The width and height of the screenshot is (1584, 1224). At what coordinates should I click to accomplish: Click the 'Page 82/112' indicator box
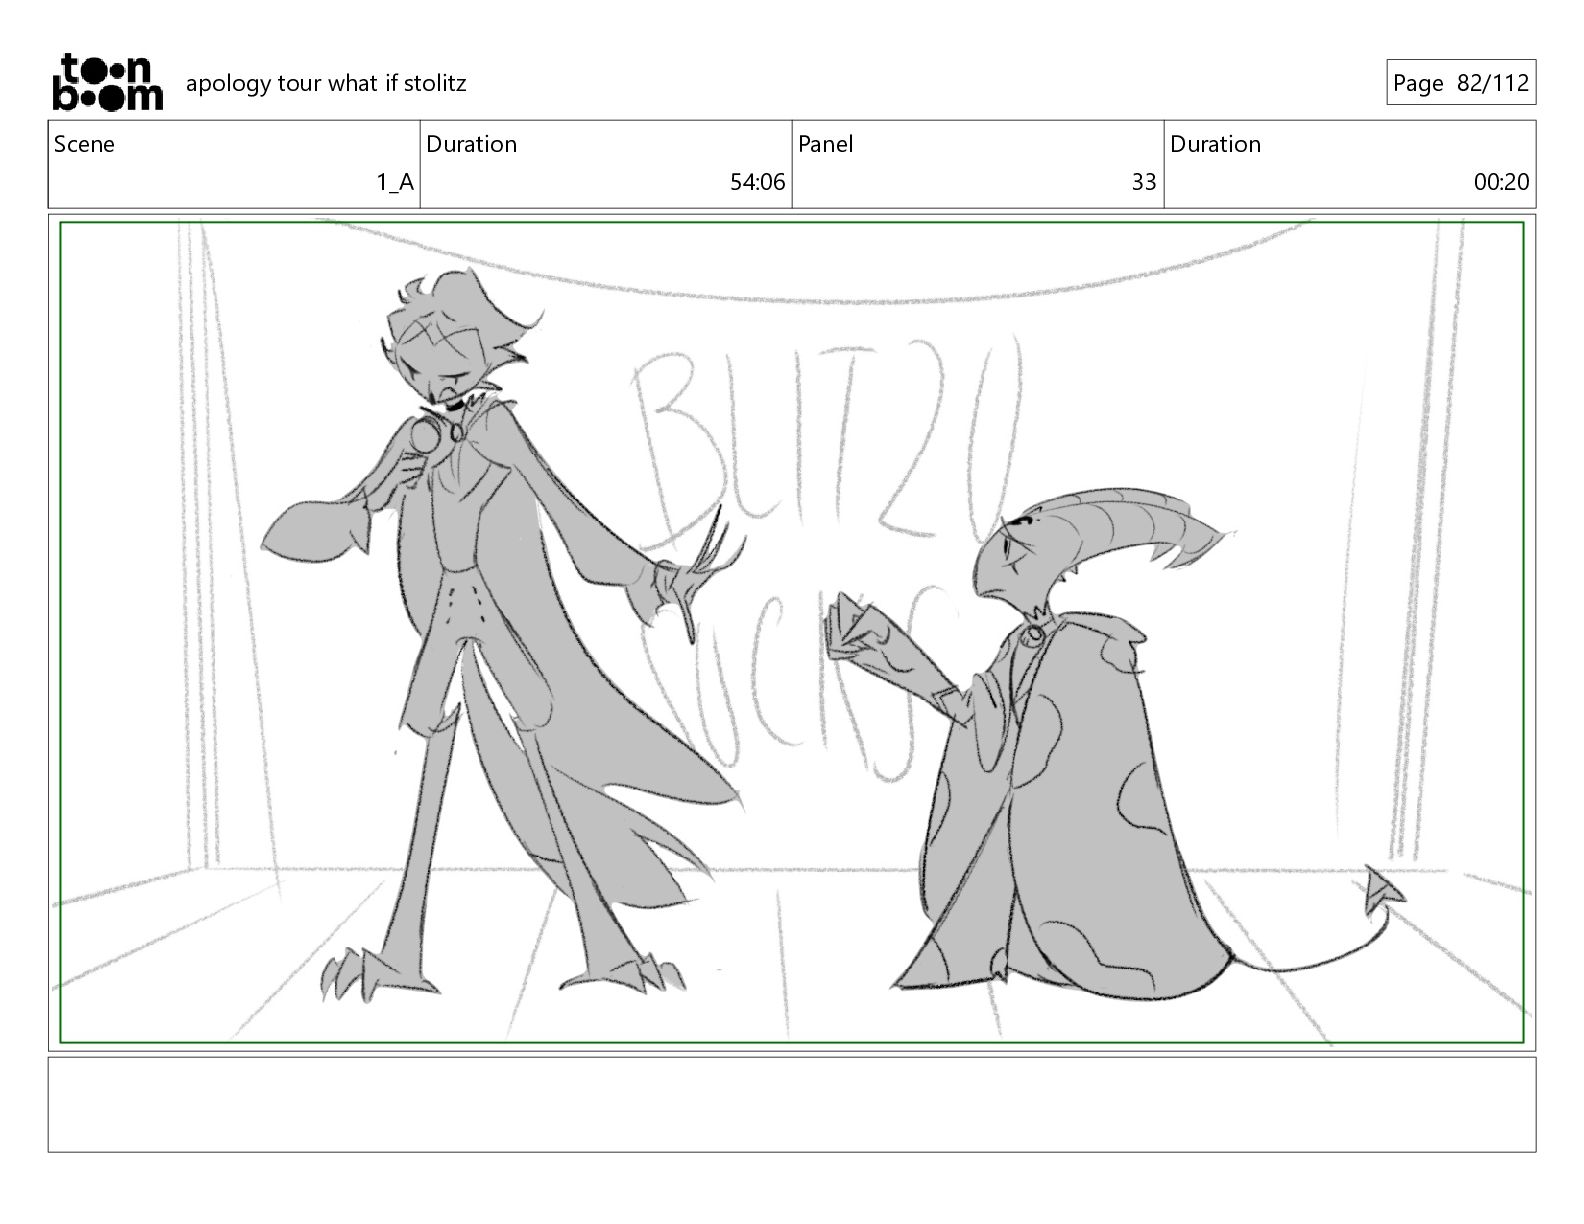pos(1461,83)
